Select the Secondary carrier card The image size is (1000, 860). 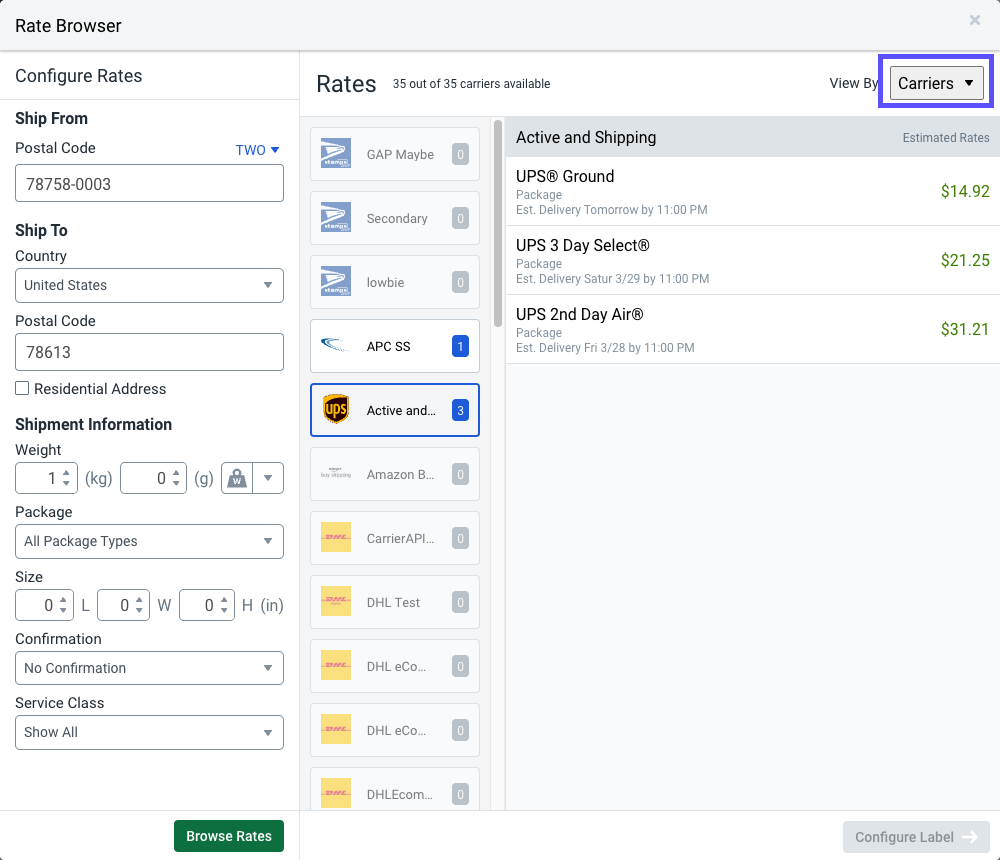(x=395, y=218)
